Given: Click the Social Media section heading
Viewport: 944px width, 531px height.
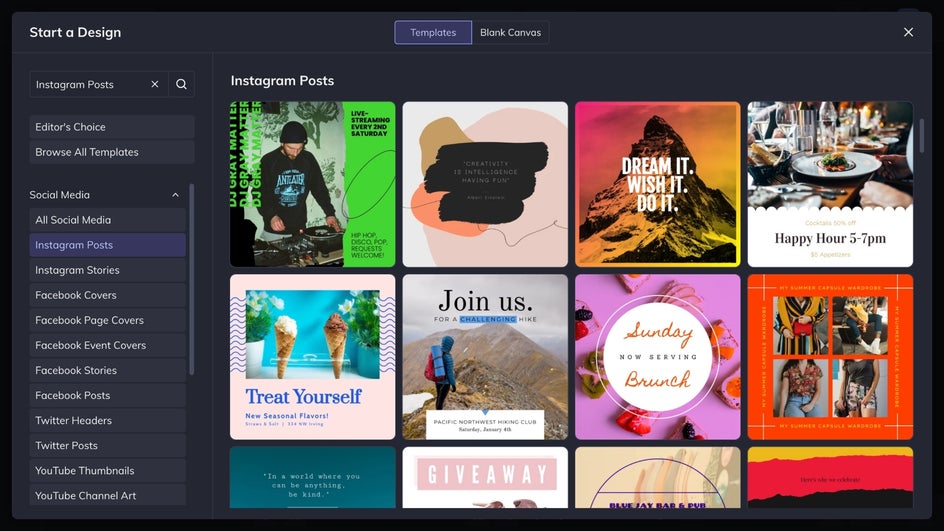Looking at the screenshot, I should (x=60, y=195).
